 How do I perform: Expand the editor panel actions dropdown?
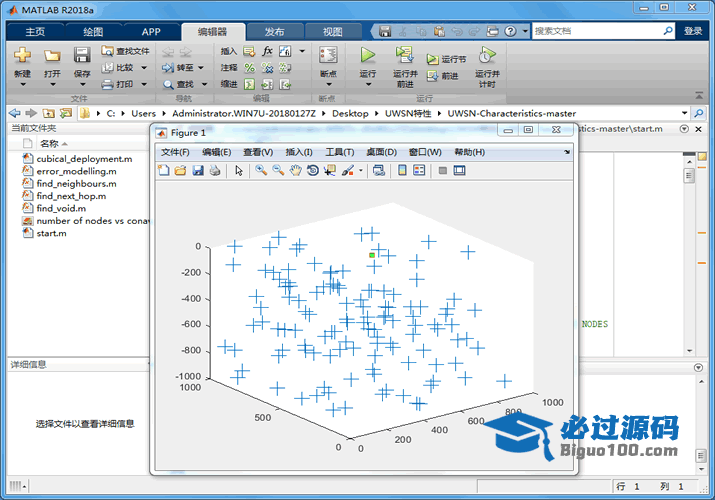click(684, 129)
